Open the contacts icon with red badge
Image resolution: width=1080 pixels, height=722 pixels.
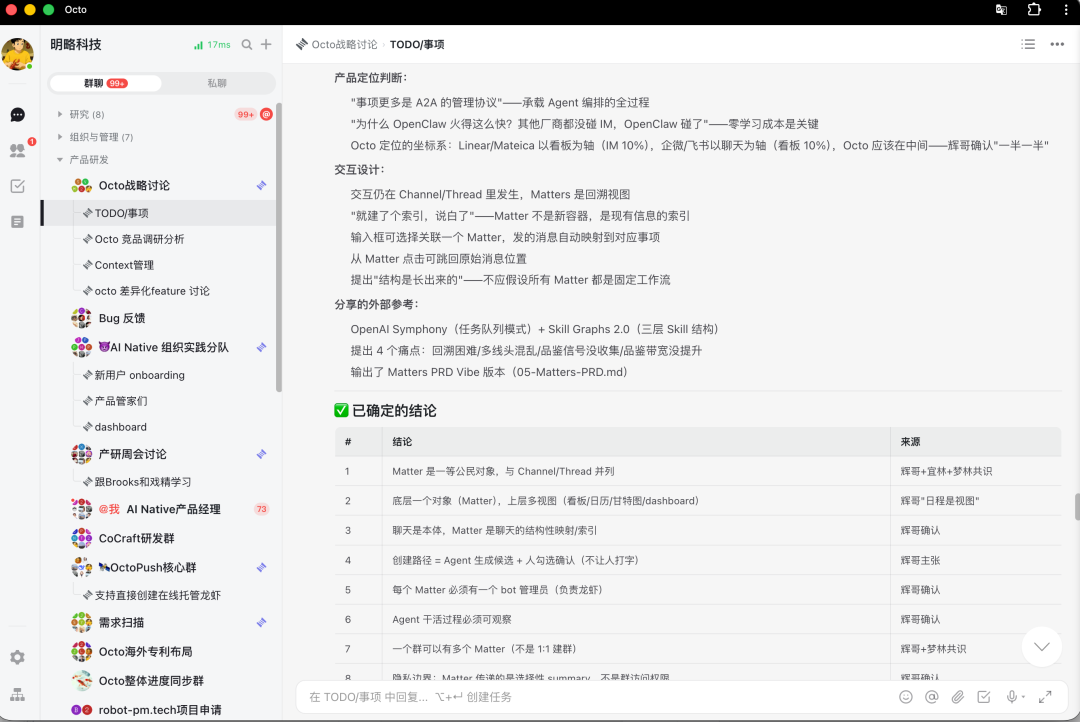18,150
